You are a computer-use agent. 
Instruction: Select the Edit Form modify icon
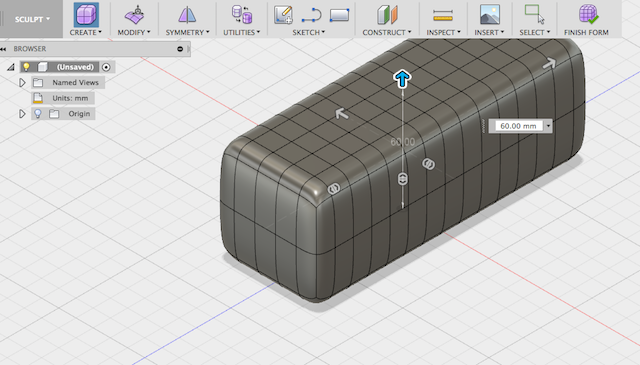134,16
